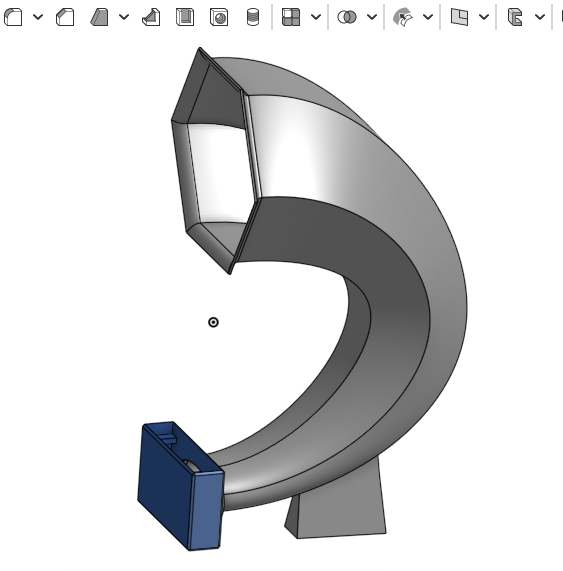Image resolution: width=563 pixels, height=571 pixels.
Task: Select the Rib tool
Action: (x=151, y=17)
